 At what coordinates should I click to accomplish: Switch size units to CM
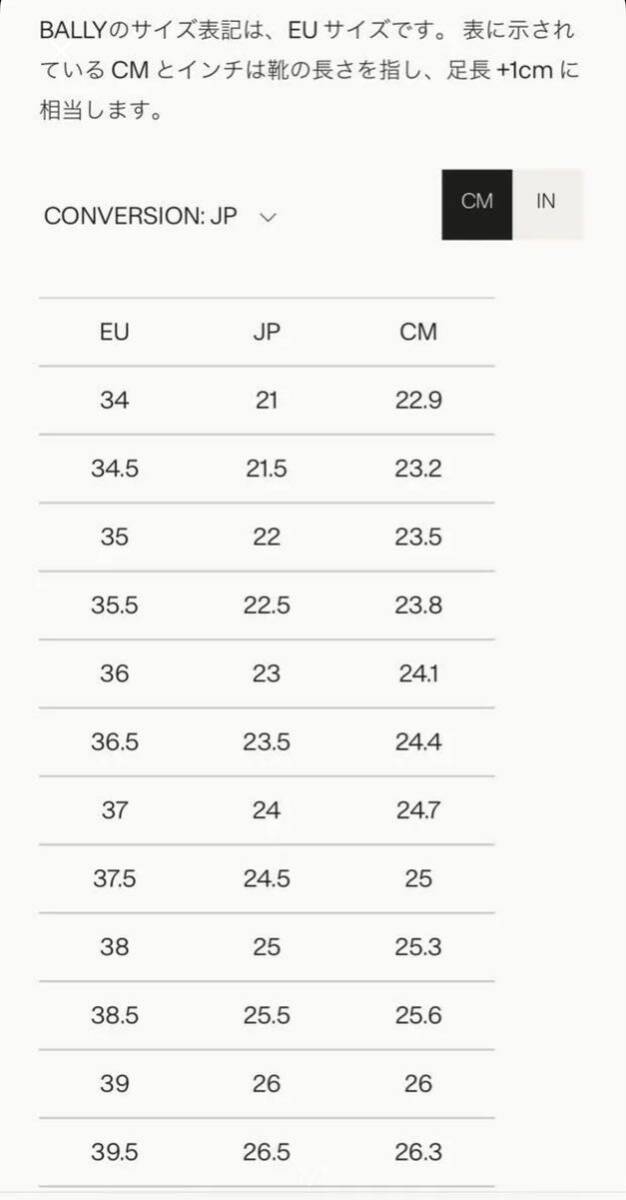click(477, 203)
